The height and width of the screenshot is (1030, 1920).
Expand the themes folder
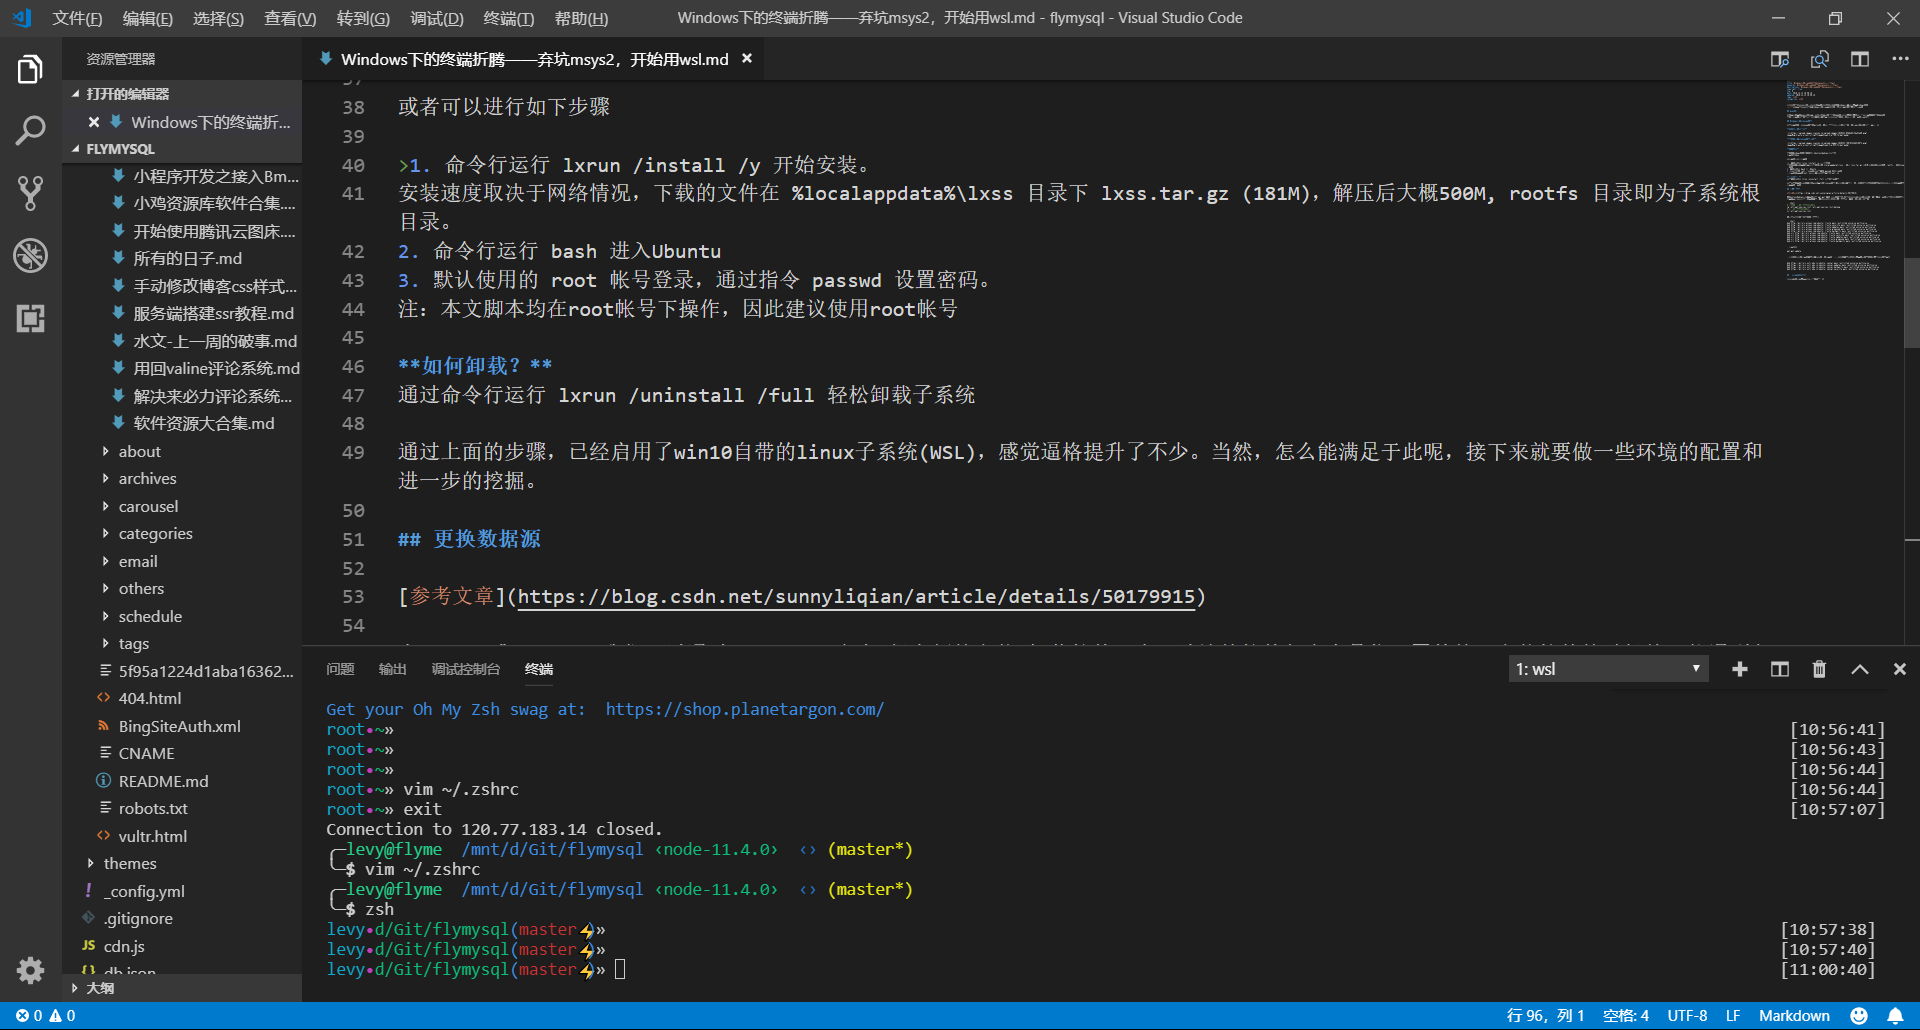[130, 864]
